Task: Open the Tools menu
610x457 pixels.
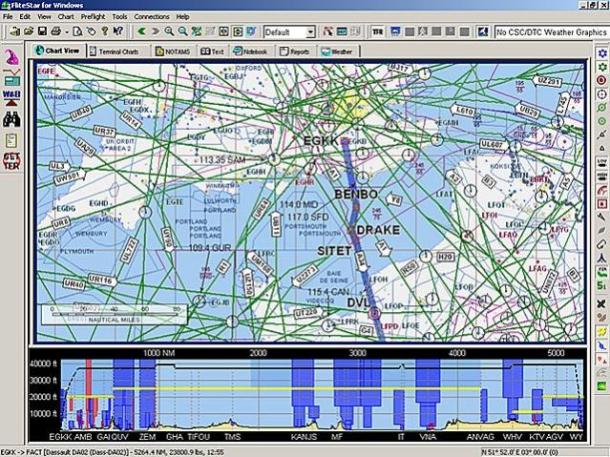Action: [x=120, y=17]
